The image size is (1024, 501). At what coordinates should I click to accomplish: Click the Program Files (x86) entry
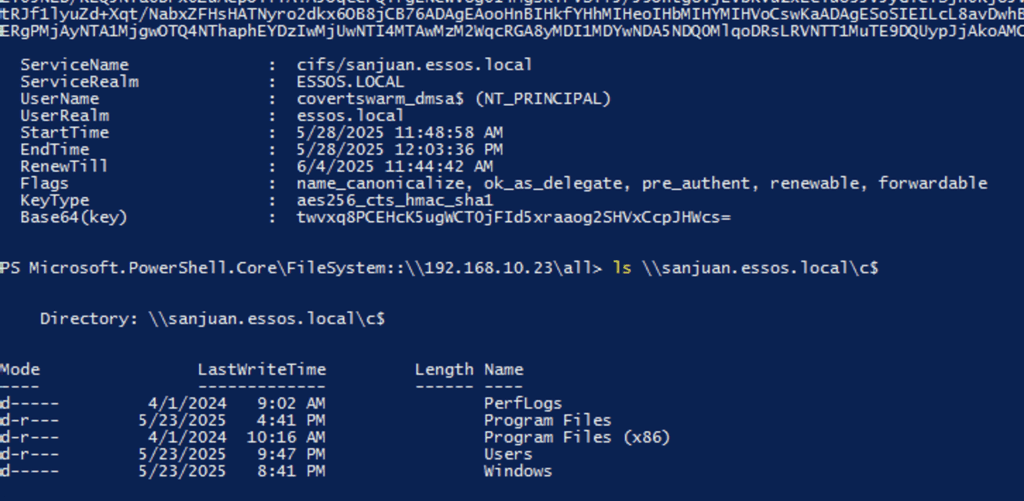coord(577,438)
